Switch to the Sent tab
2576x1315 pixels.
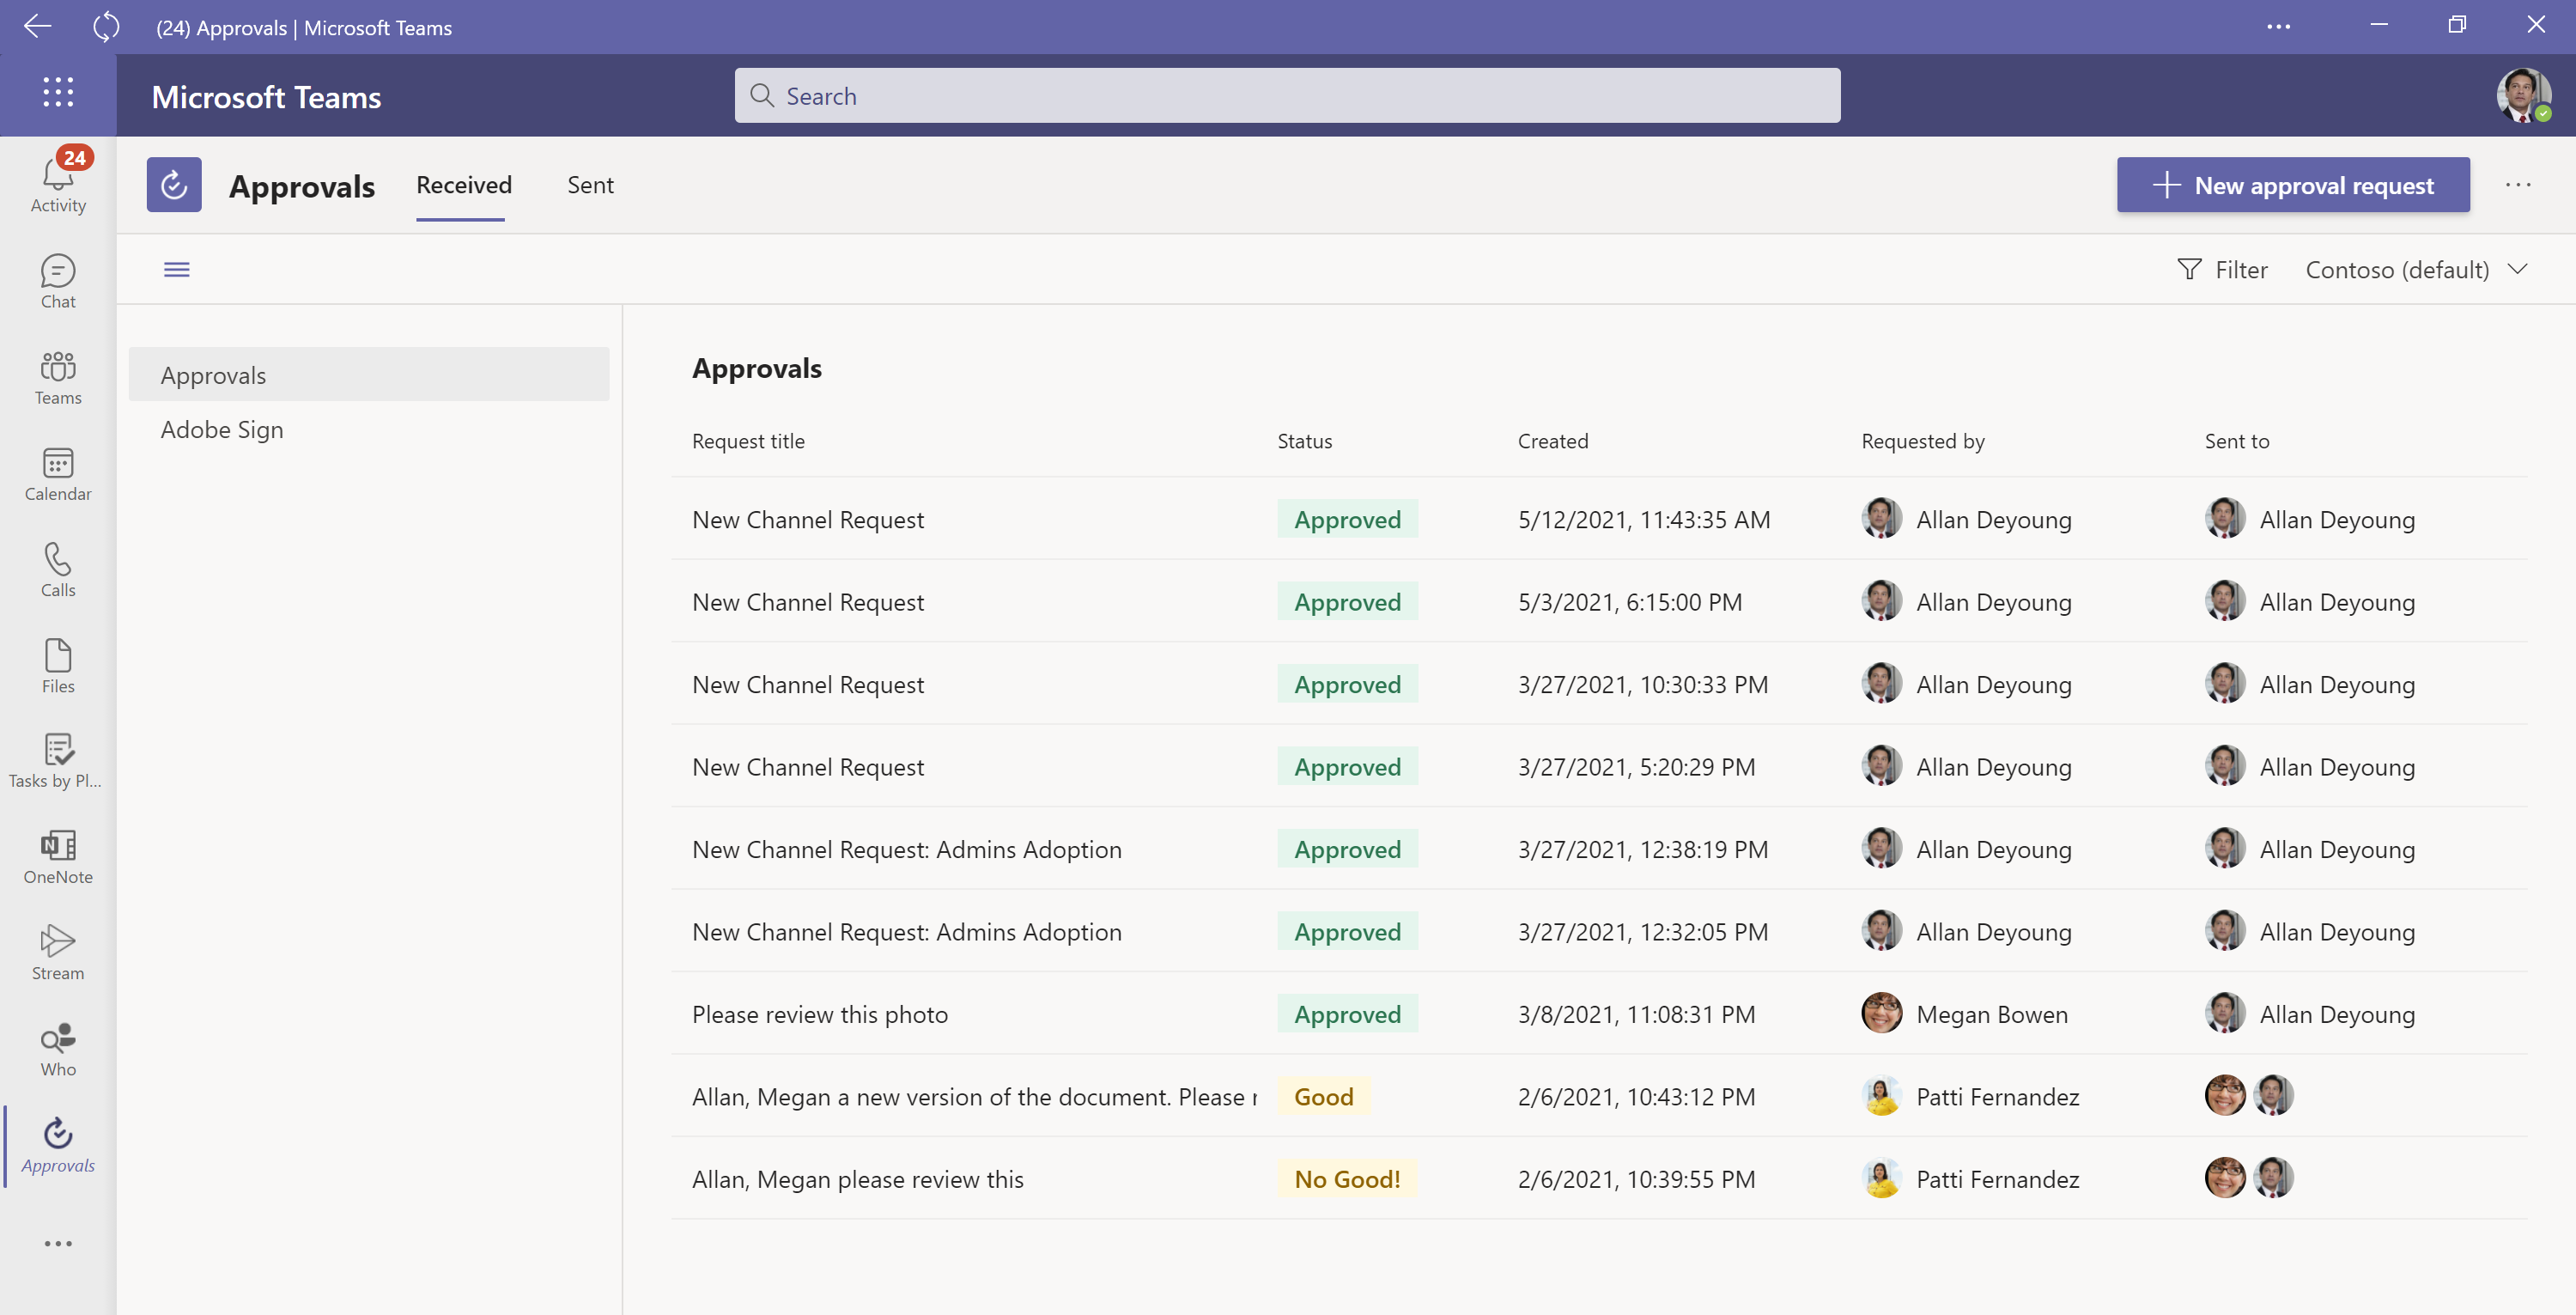tap(590, 185)
